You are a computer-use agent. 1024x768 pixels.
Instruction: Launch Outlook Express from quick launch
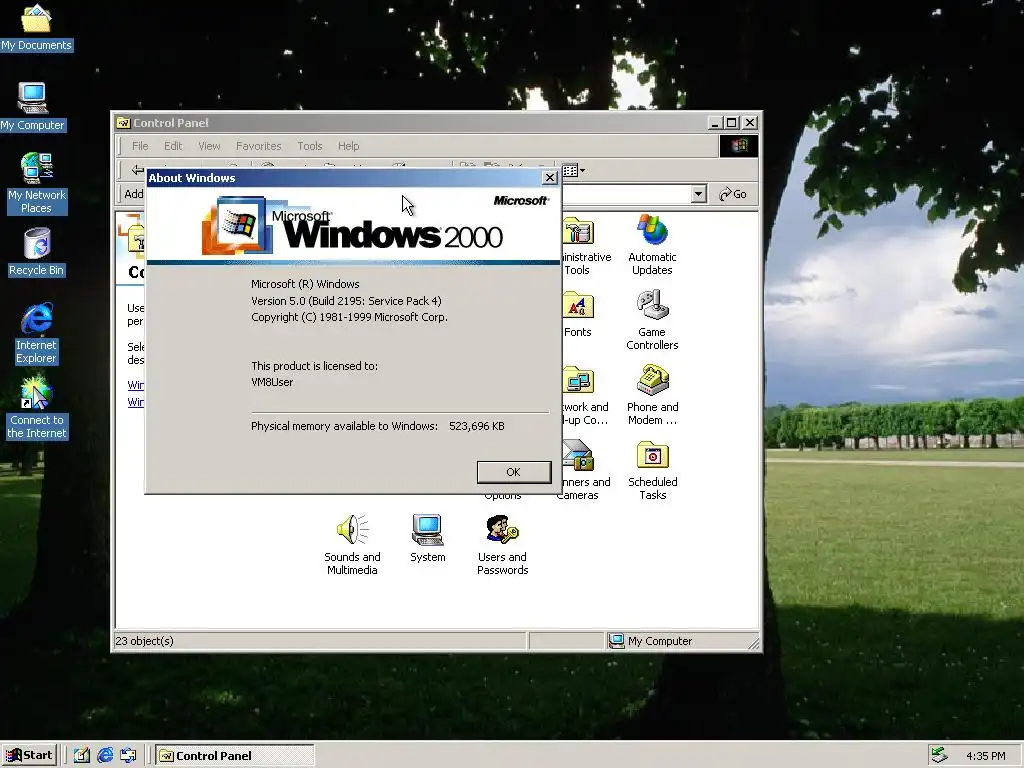(x=128, y=756)
